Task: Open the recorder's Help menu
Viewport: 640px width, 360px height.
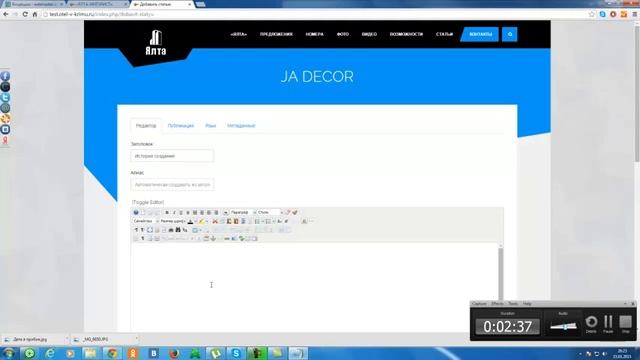Action: tap(527, 304)
